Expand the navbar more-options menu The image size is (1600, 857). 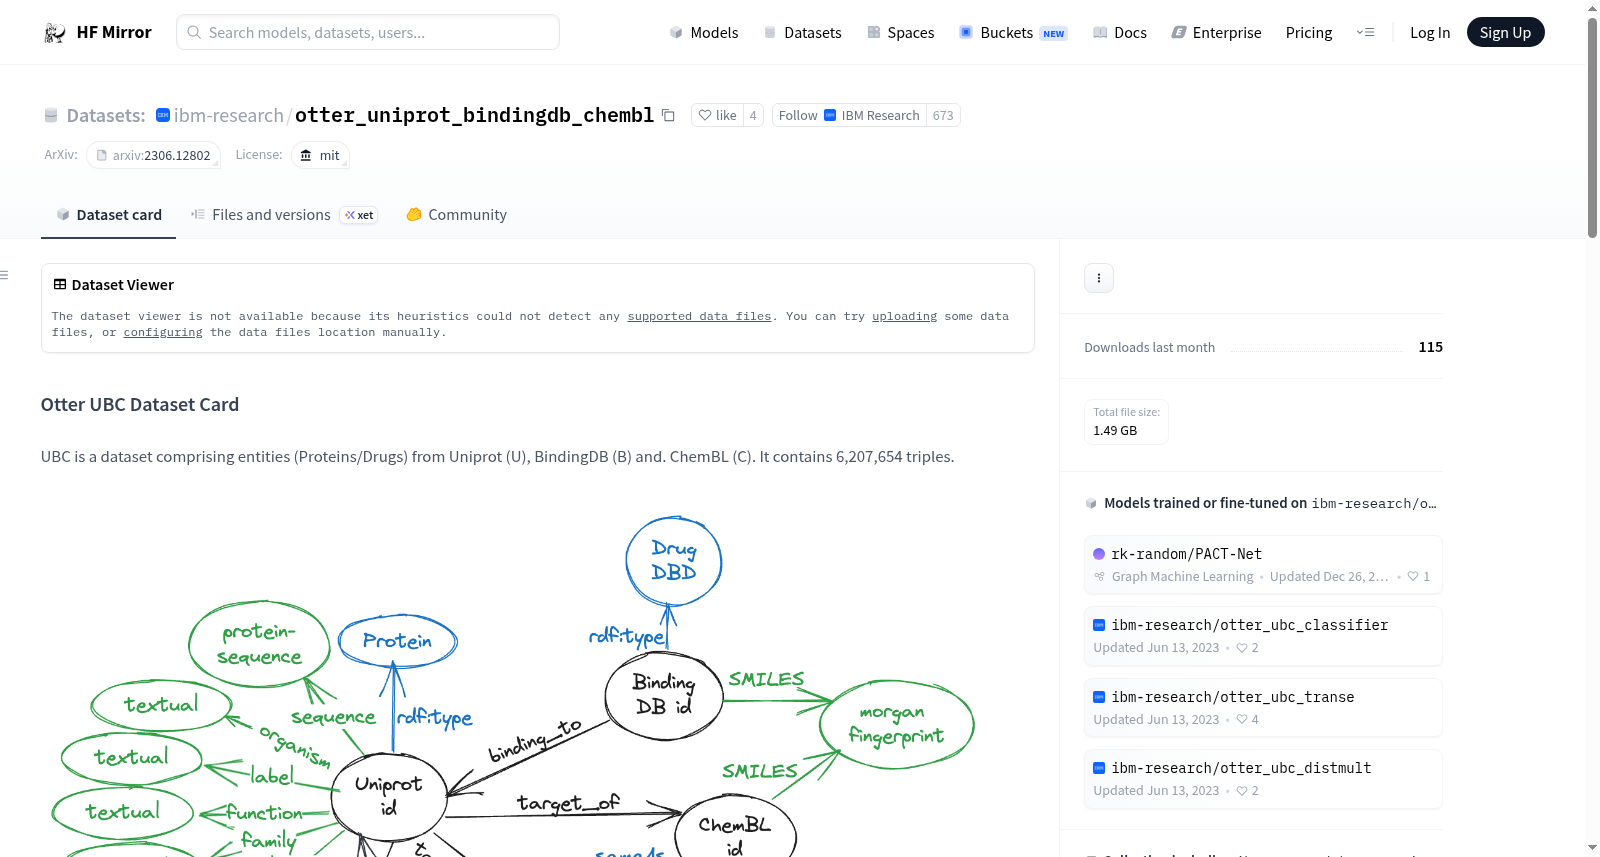[1365, 32]
